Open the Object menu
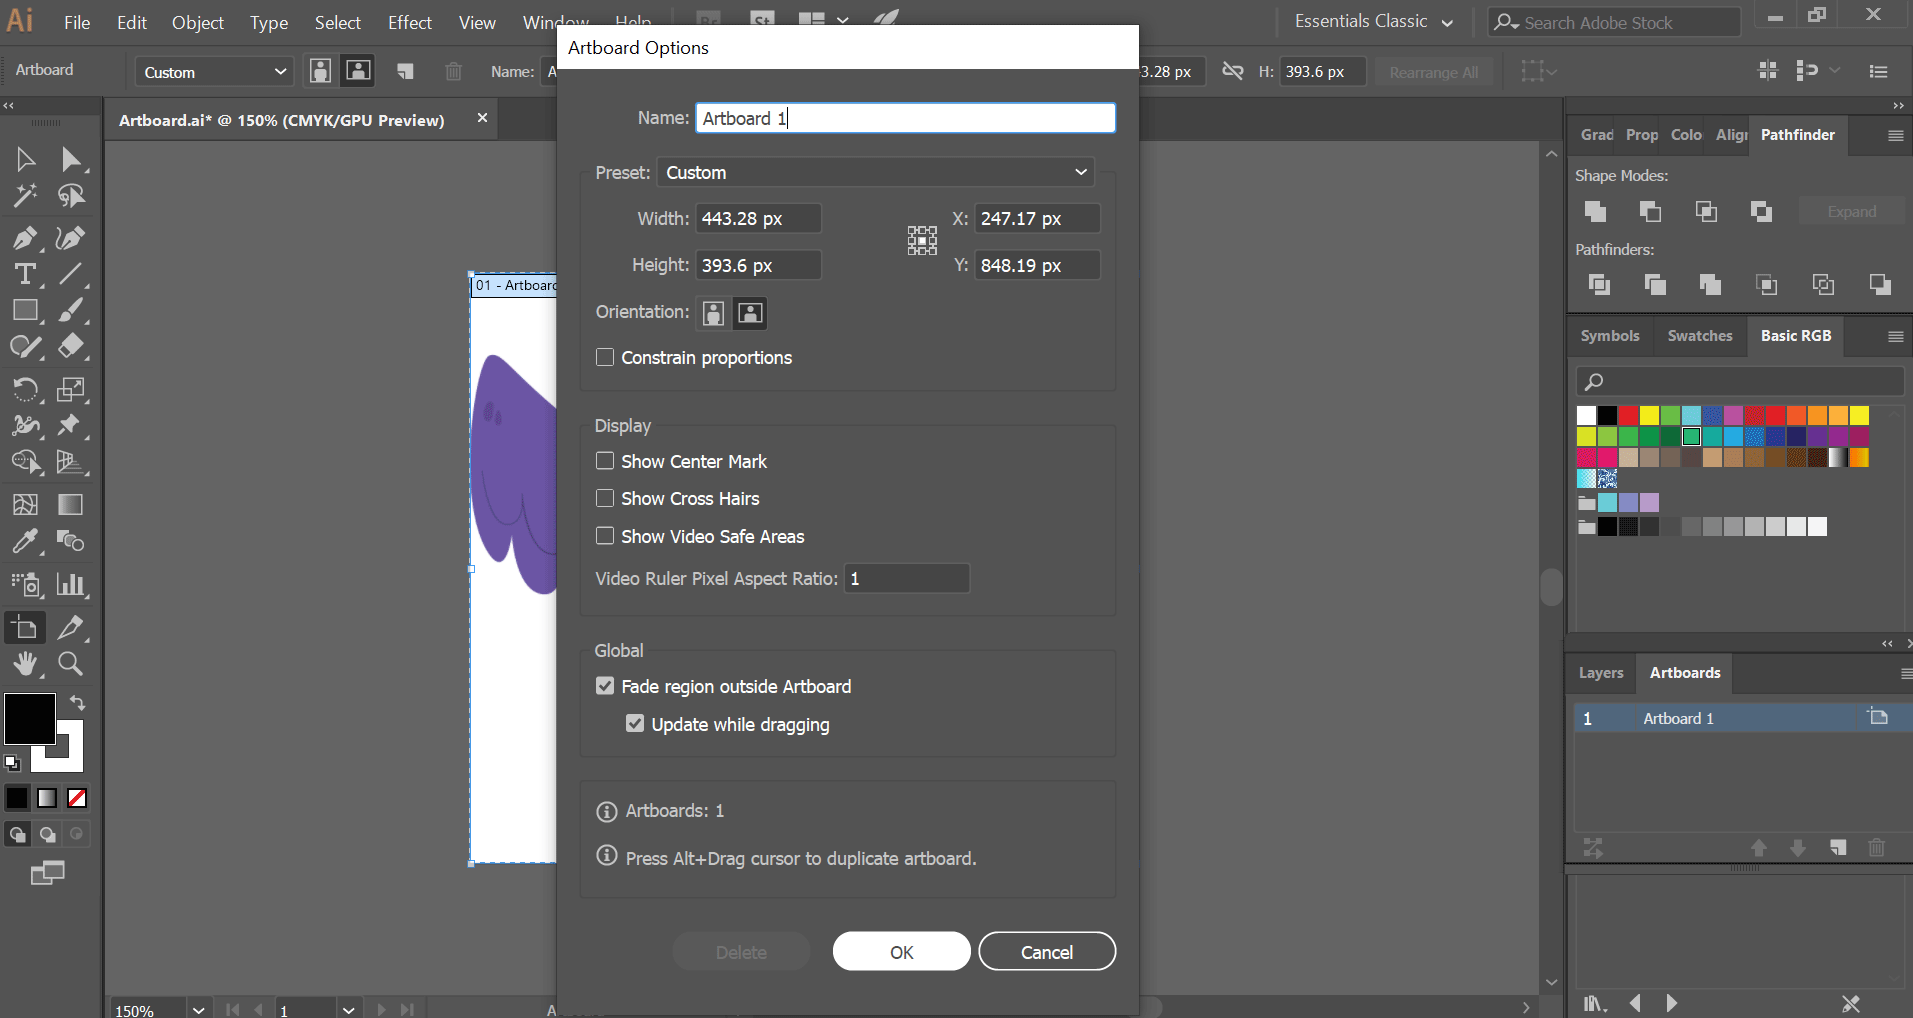The width and height of the screenshot is (1913, 1018). (197, 22)
